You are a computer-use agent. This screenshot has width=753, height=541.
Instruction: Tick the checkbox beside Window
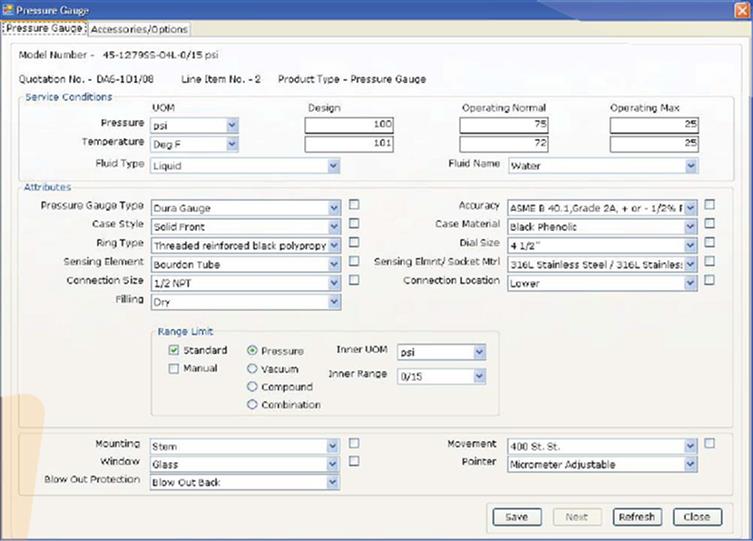pyautogui.click(x=354, y=461)
